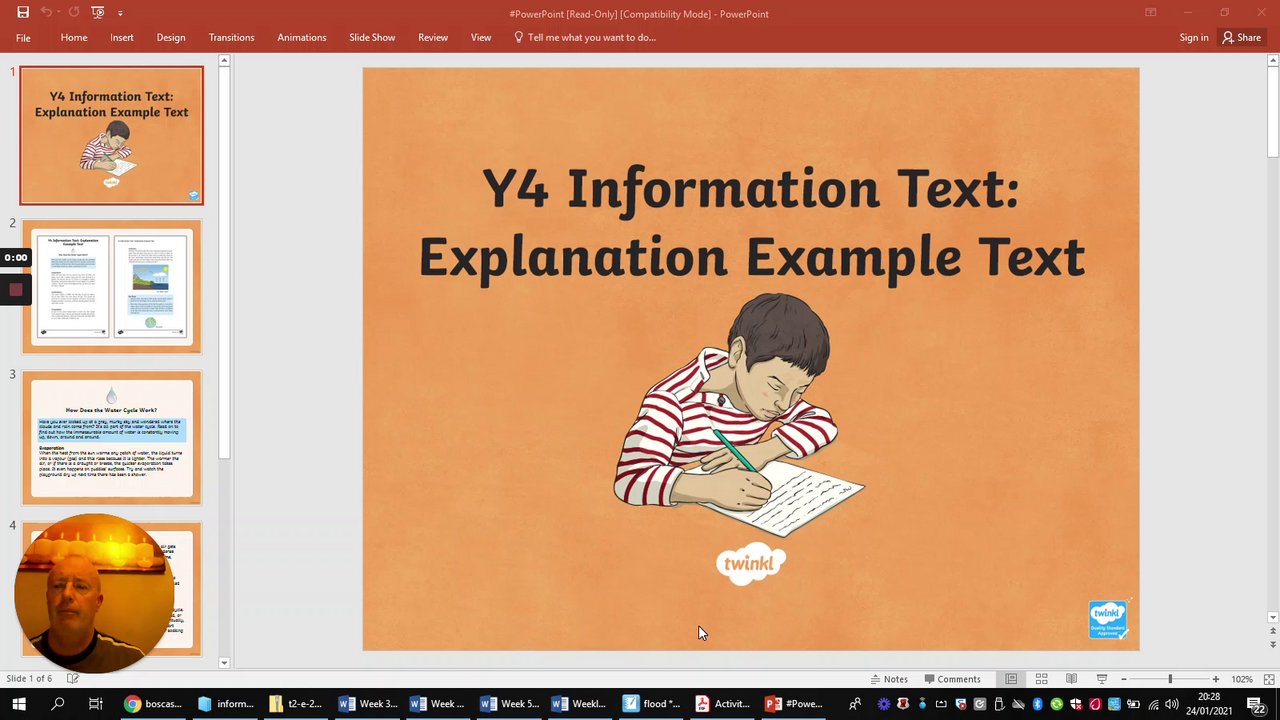Image resolution: width=1280 pixels, height=720 pixels.
Task: Click the 102% zoom level
Action: click(x=1242, y=679)
